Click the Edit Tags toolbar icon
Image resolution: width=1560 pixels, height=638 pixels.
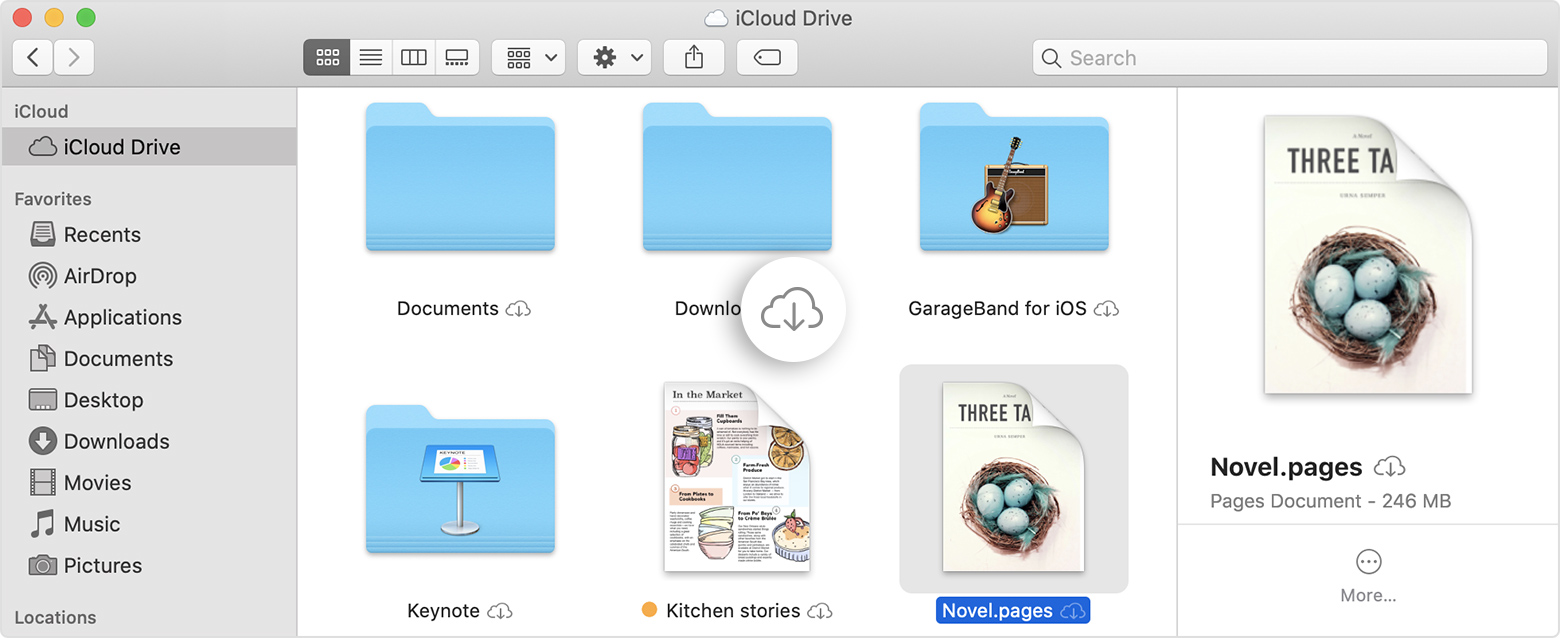coord(766,58)
